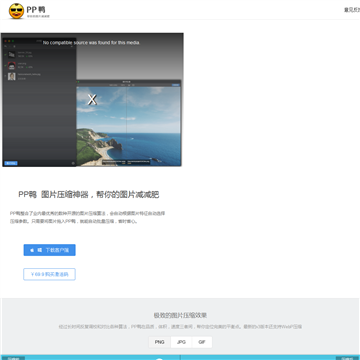Switch to the JPG tab
Screen dimensions: 360x360
(181, 342)
